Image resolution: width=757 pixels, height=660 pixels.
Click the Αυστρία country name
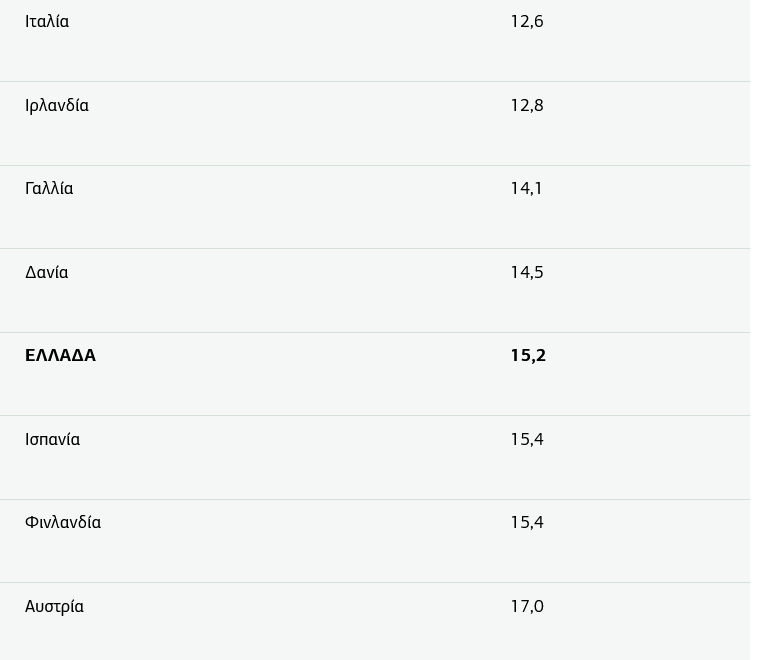[54, 607]
